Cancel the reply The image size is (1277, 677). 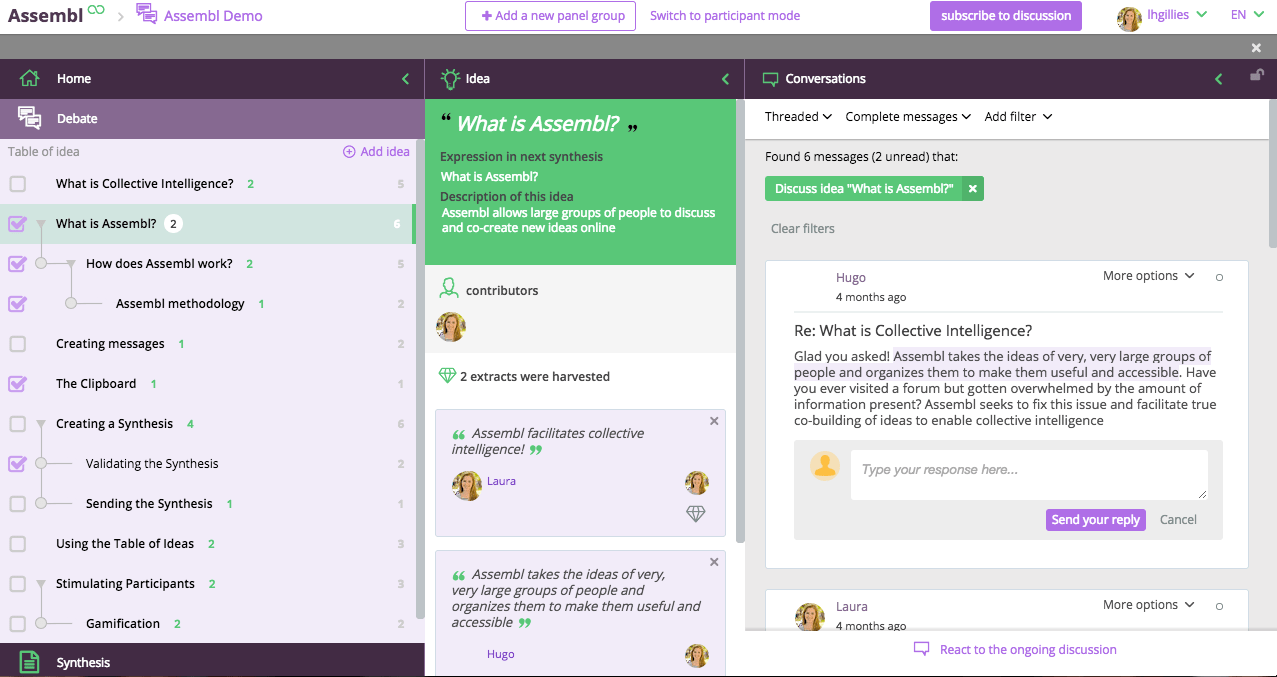1178,520
